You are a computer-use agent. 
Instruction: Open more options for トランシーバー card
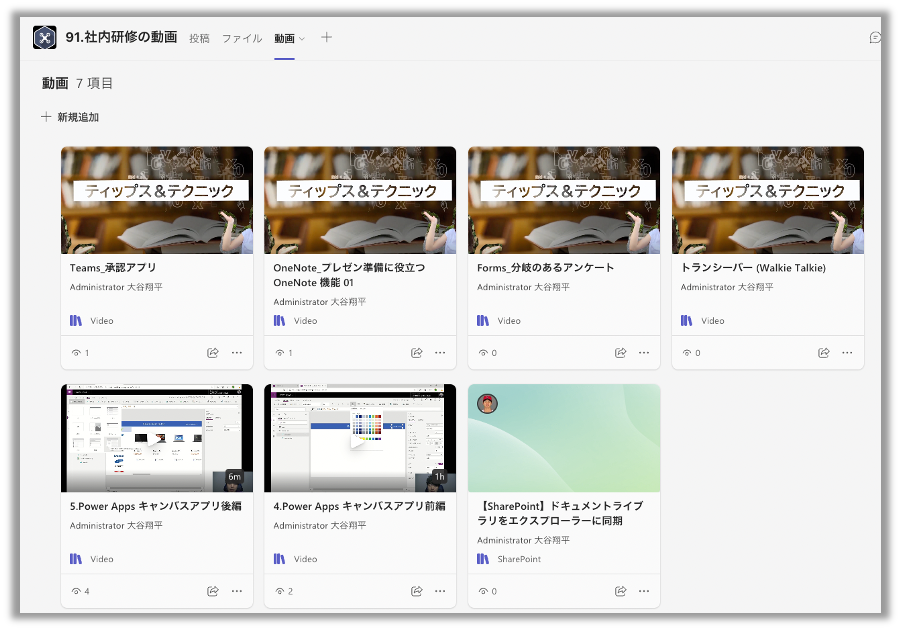pyautogui.click(x=847, y=353)
